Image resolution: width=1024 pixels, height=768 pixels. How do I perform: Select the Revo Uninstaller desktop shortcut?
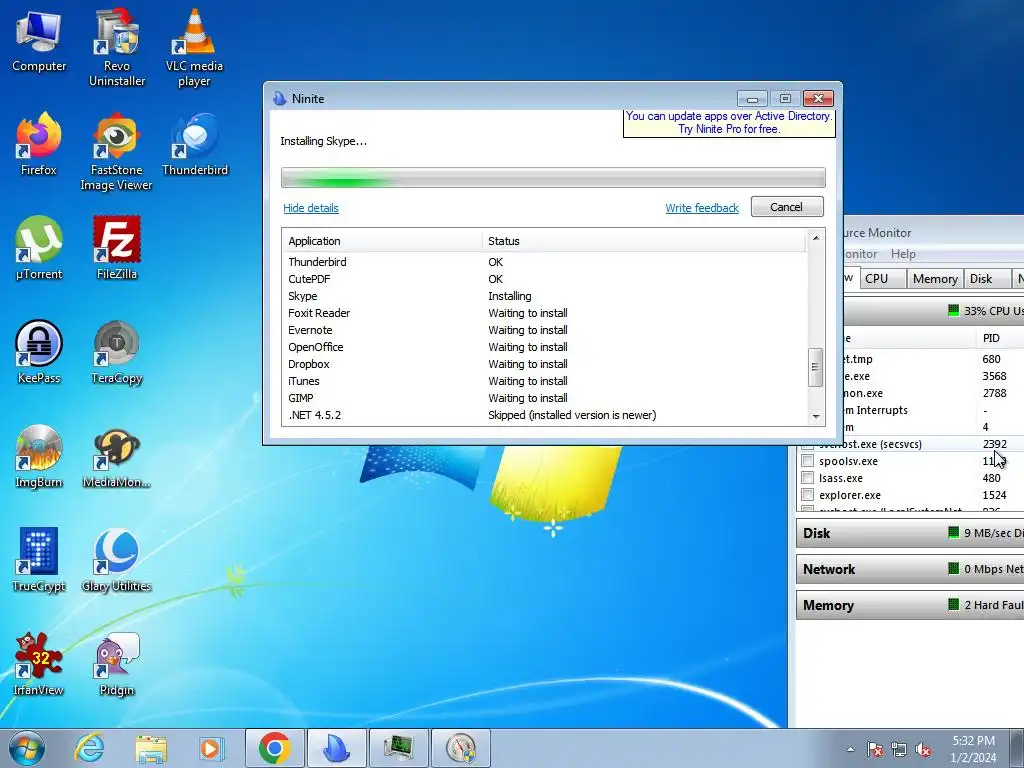click(x=117, y=47)
